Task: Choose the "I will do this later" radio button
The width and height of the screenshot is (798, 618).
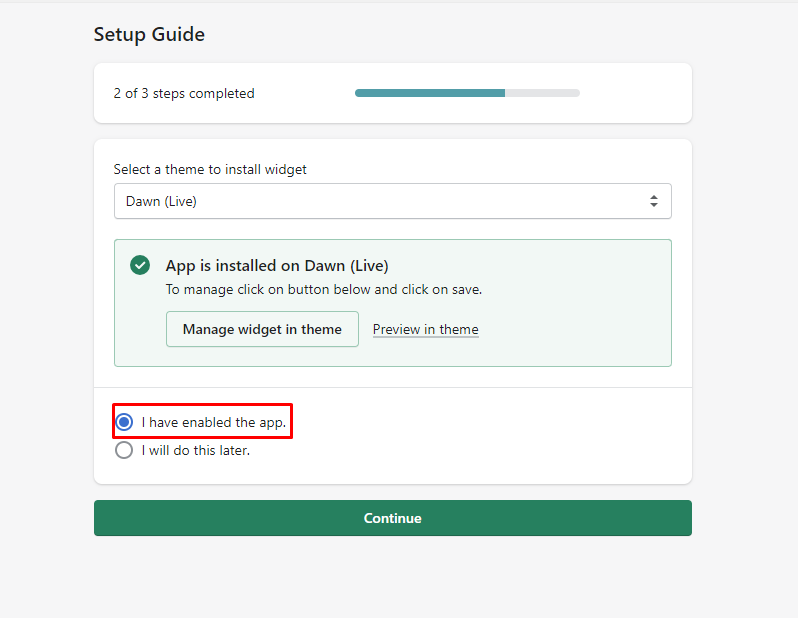Action: (124, 450)
